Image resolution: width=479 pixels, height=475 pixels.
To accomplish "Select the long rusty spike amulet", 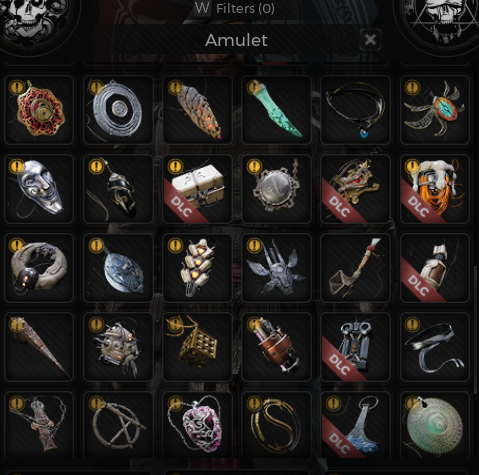I will click(39, 347).
